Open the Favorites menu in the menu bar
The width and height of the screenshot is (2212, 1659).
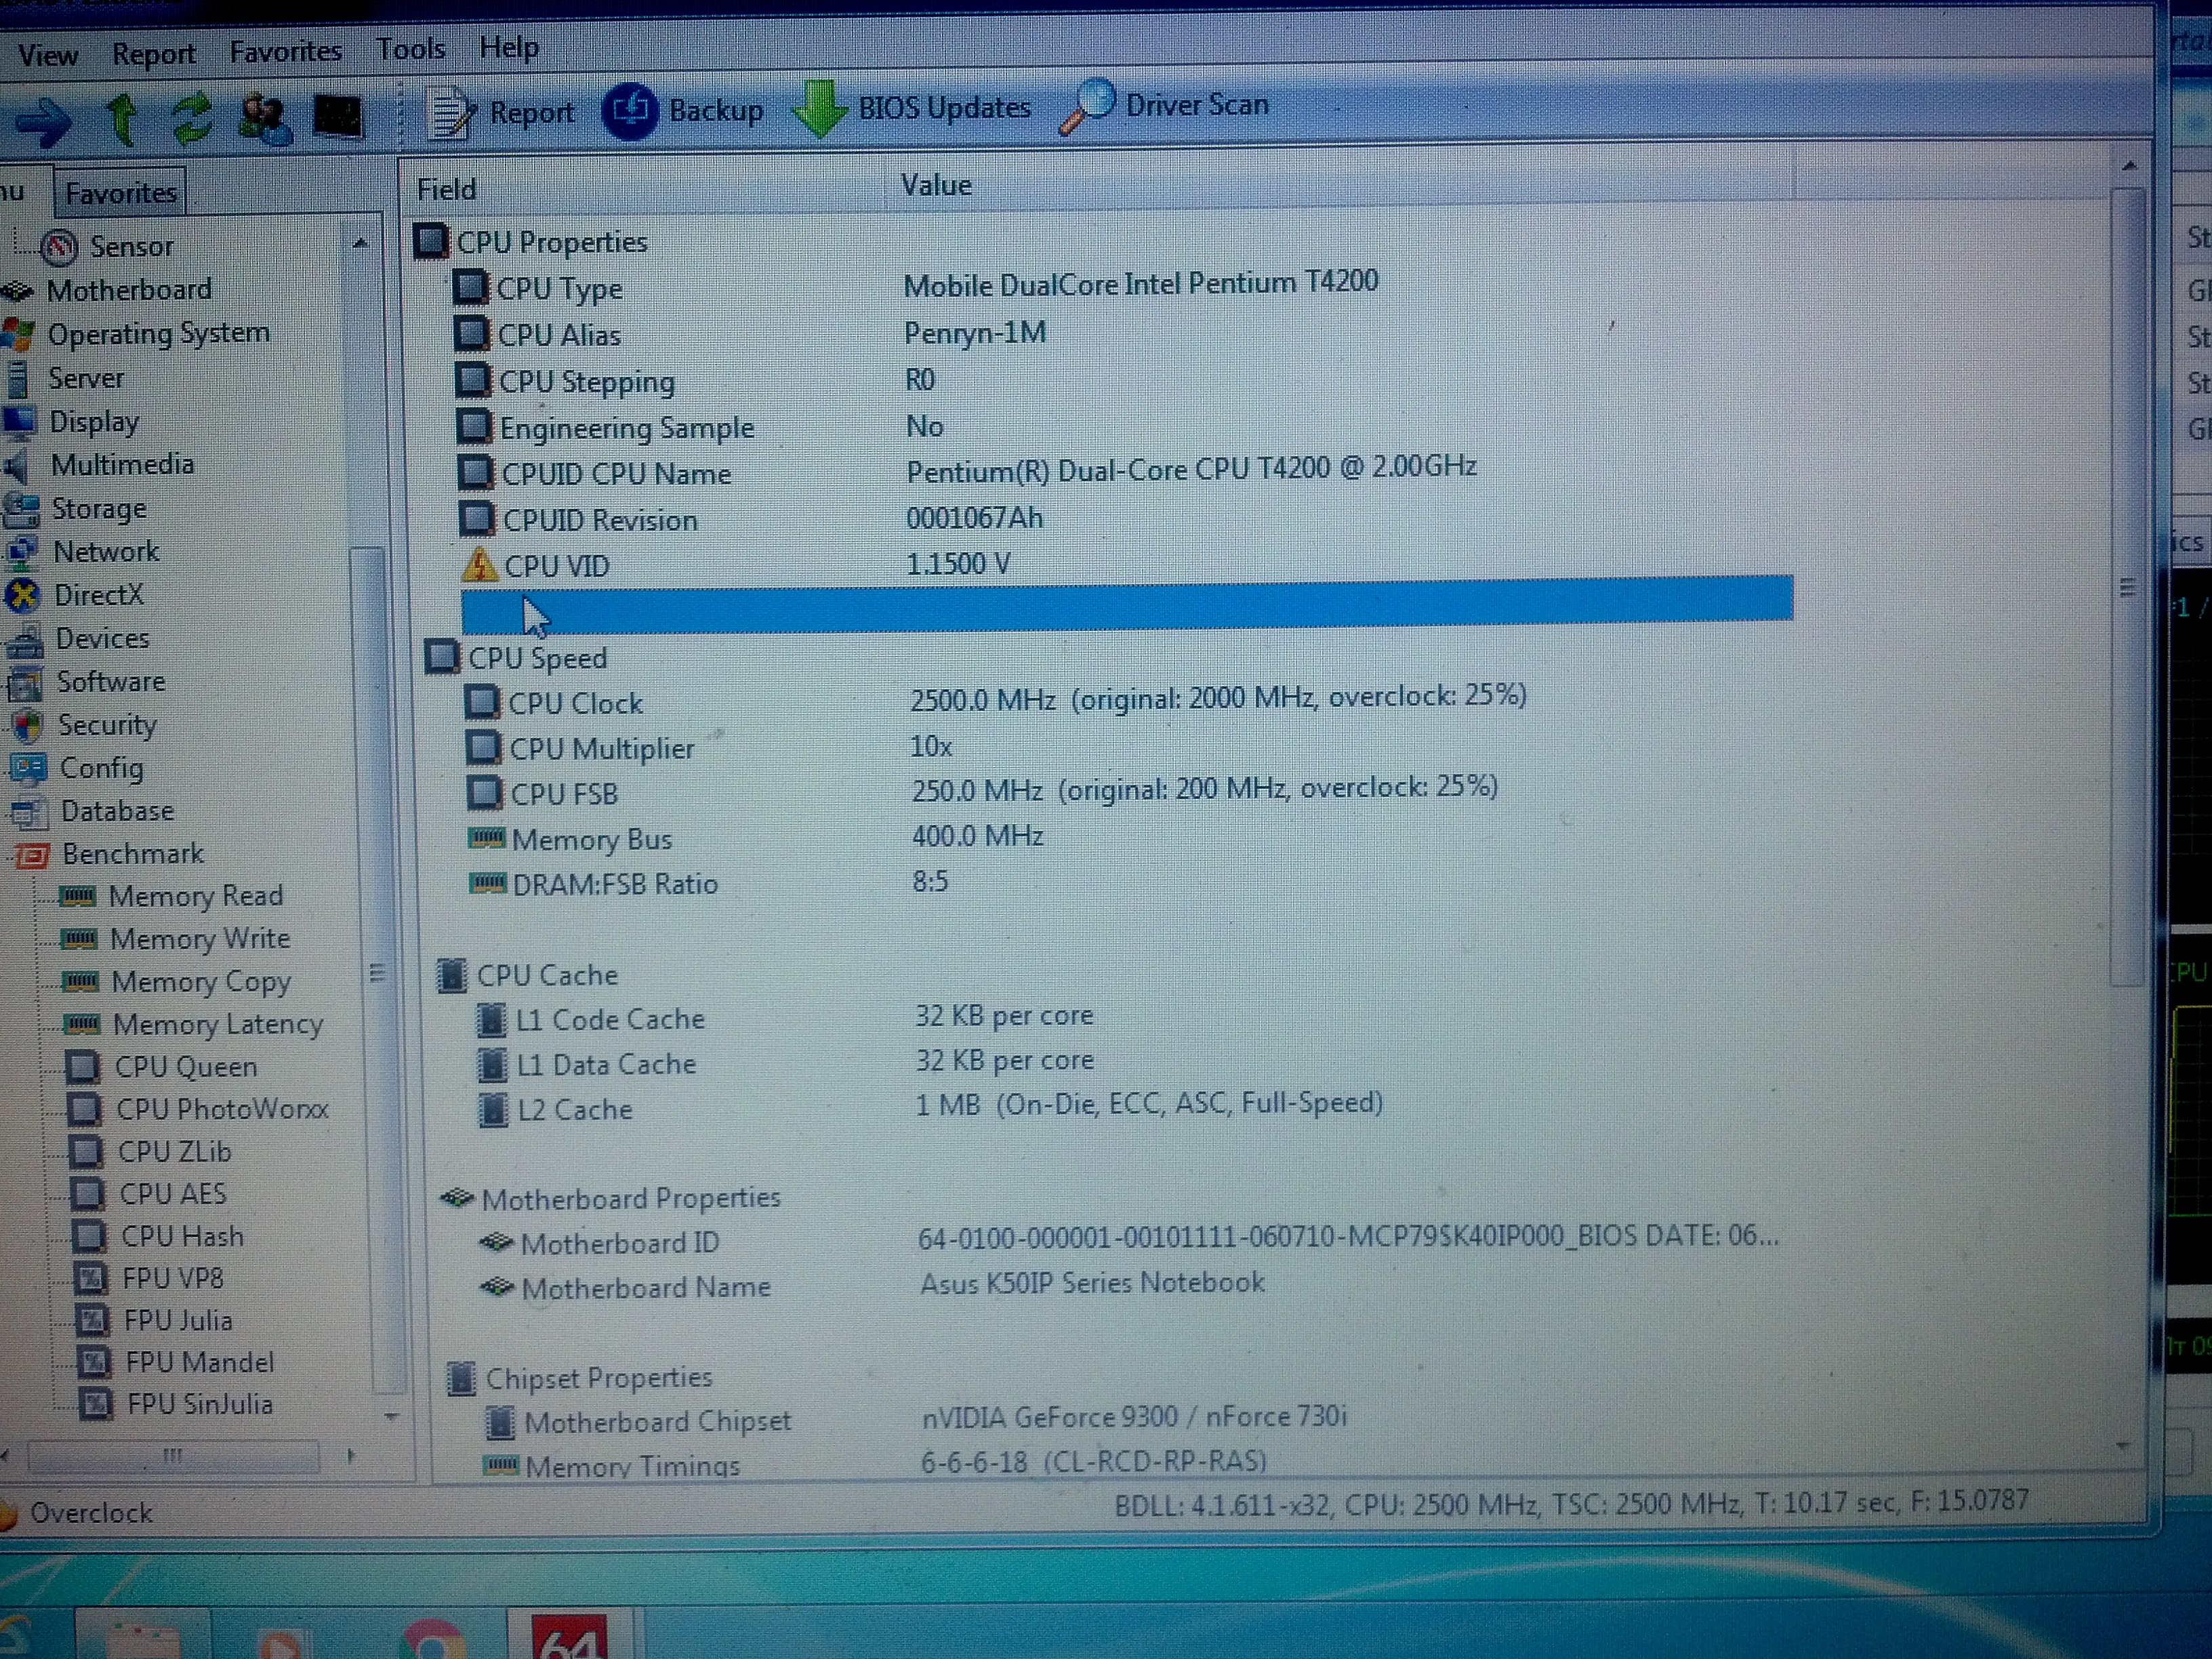285,51
